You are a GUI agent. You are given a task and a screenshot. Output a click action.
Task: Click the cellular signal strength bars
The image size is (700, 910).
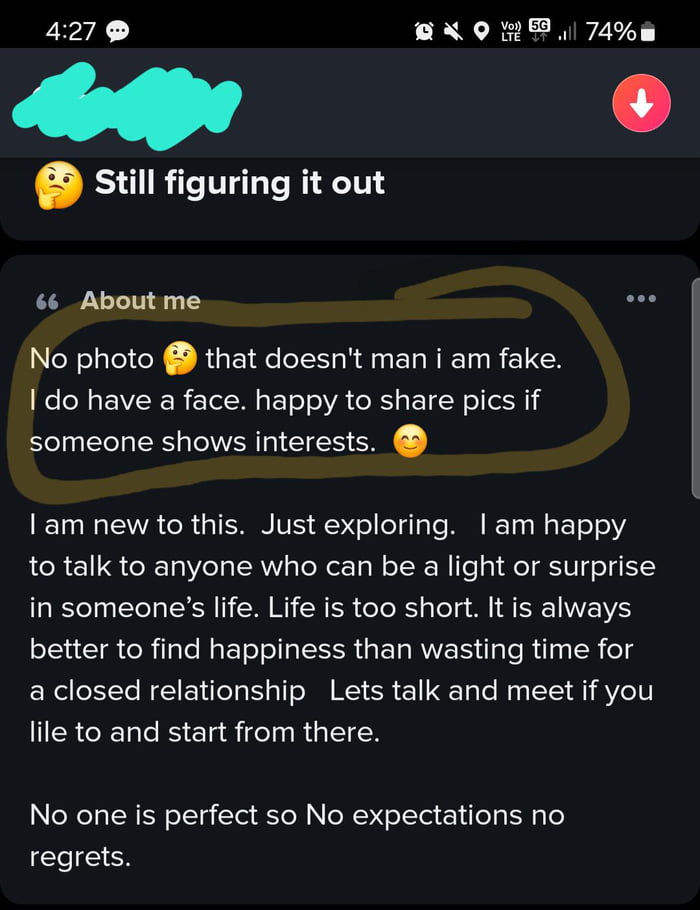(567, 31)
